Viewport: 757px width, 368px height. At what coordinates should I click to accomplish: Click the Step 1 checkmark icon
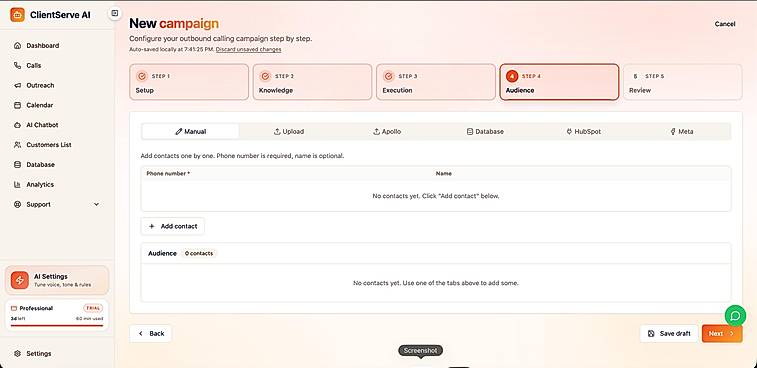point(142,76)
